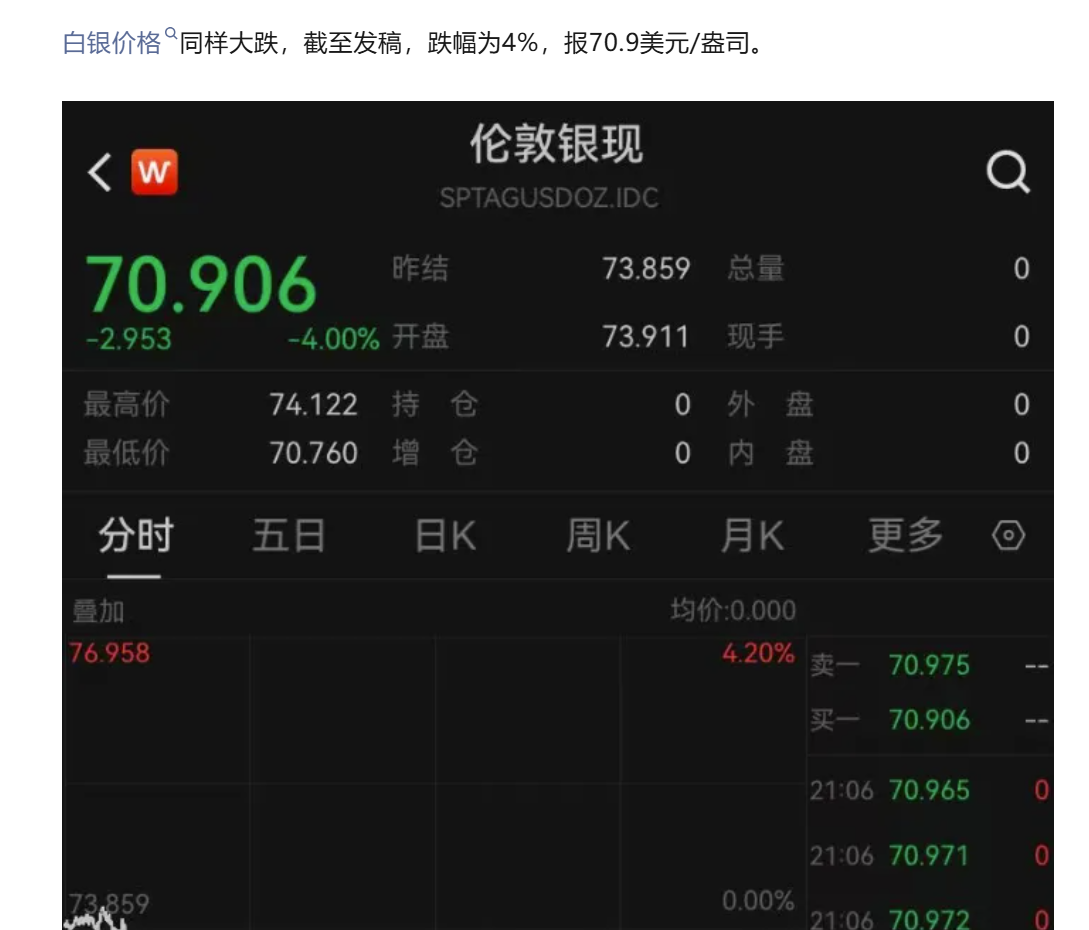Screen dimensions: 1089x930
Task: Tap the change value -2.953
Action: pos(128,339)
